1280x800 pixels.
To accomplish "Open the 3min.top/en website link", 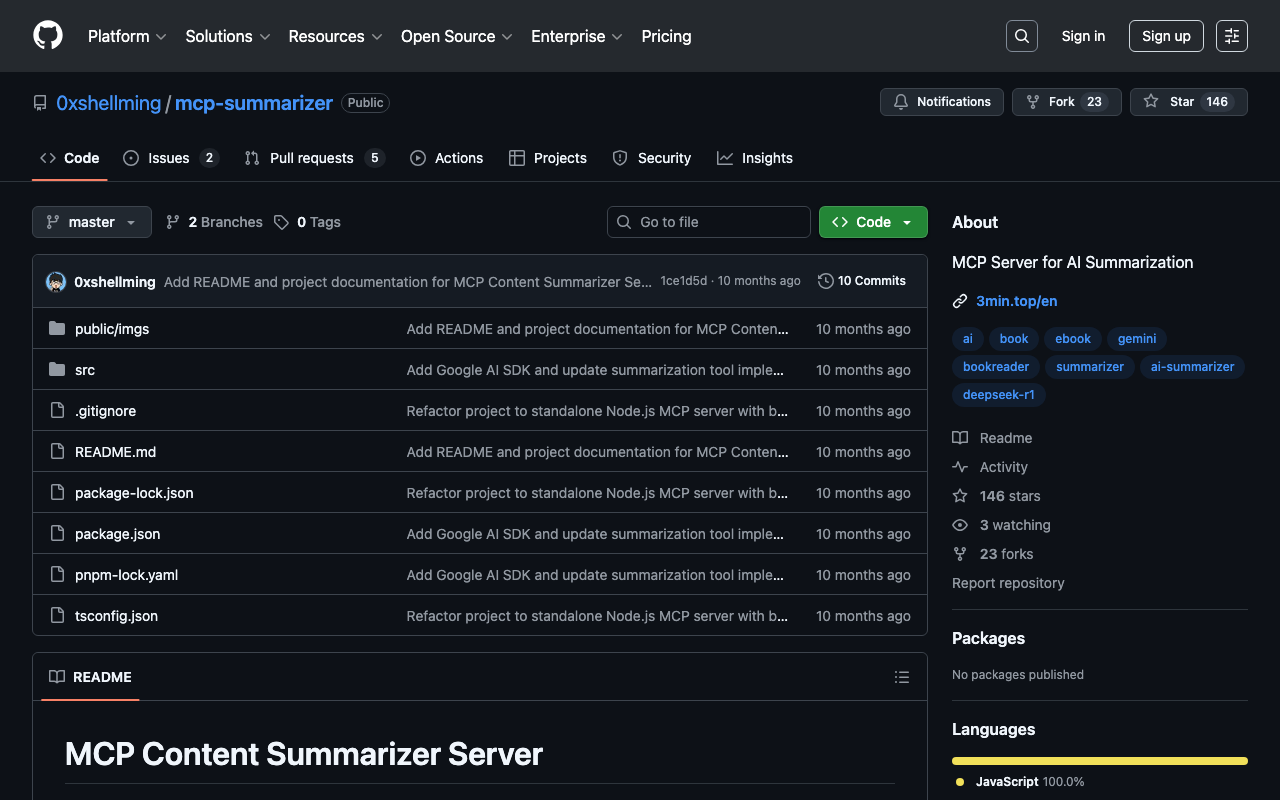I will point(1017,301).
